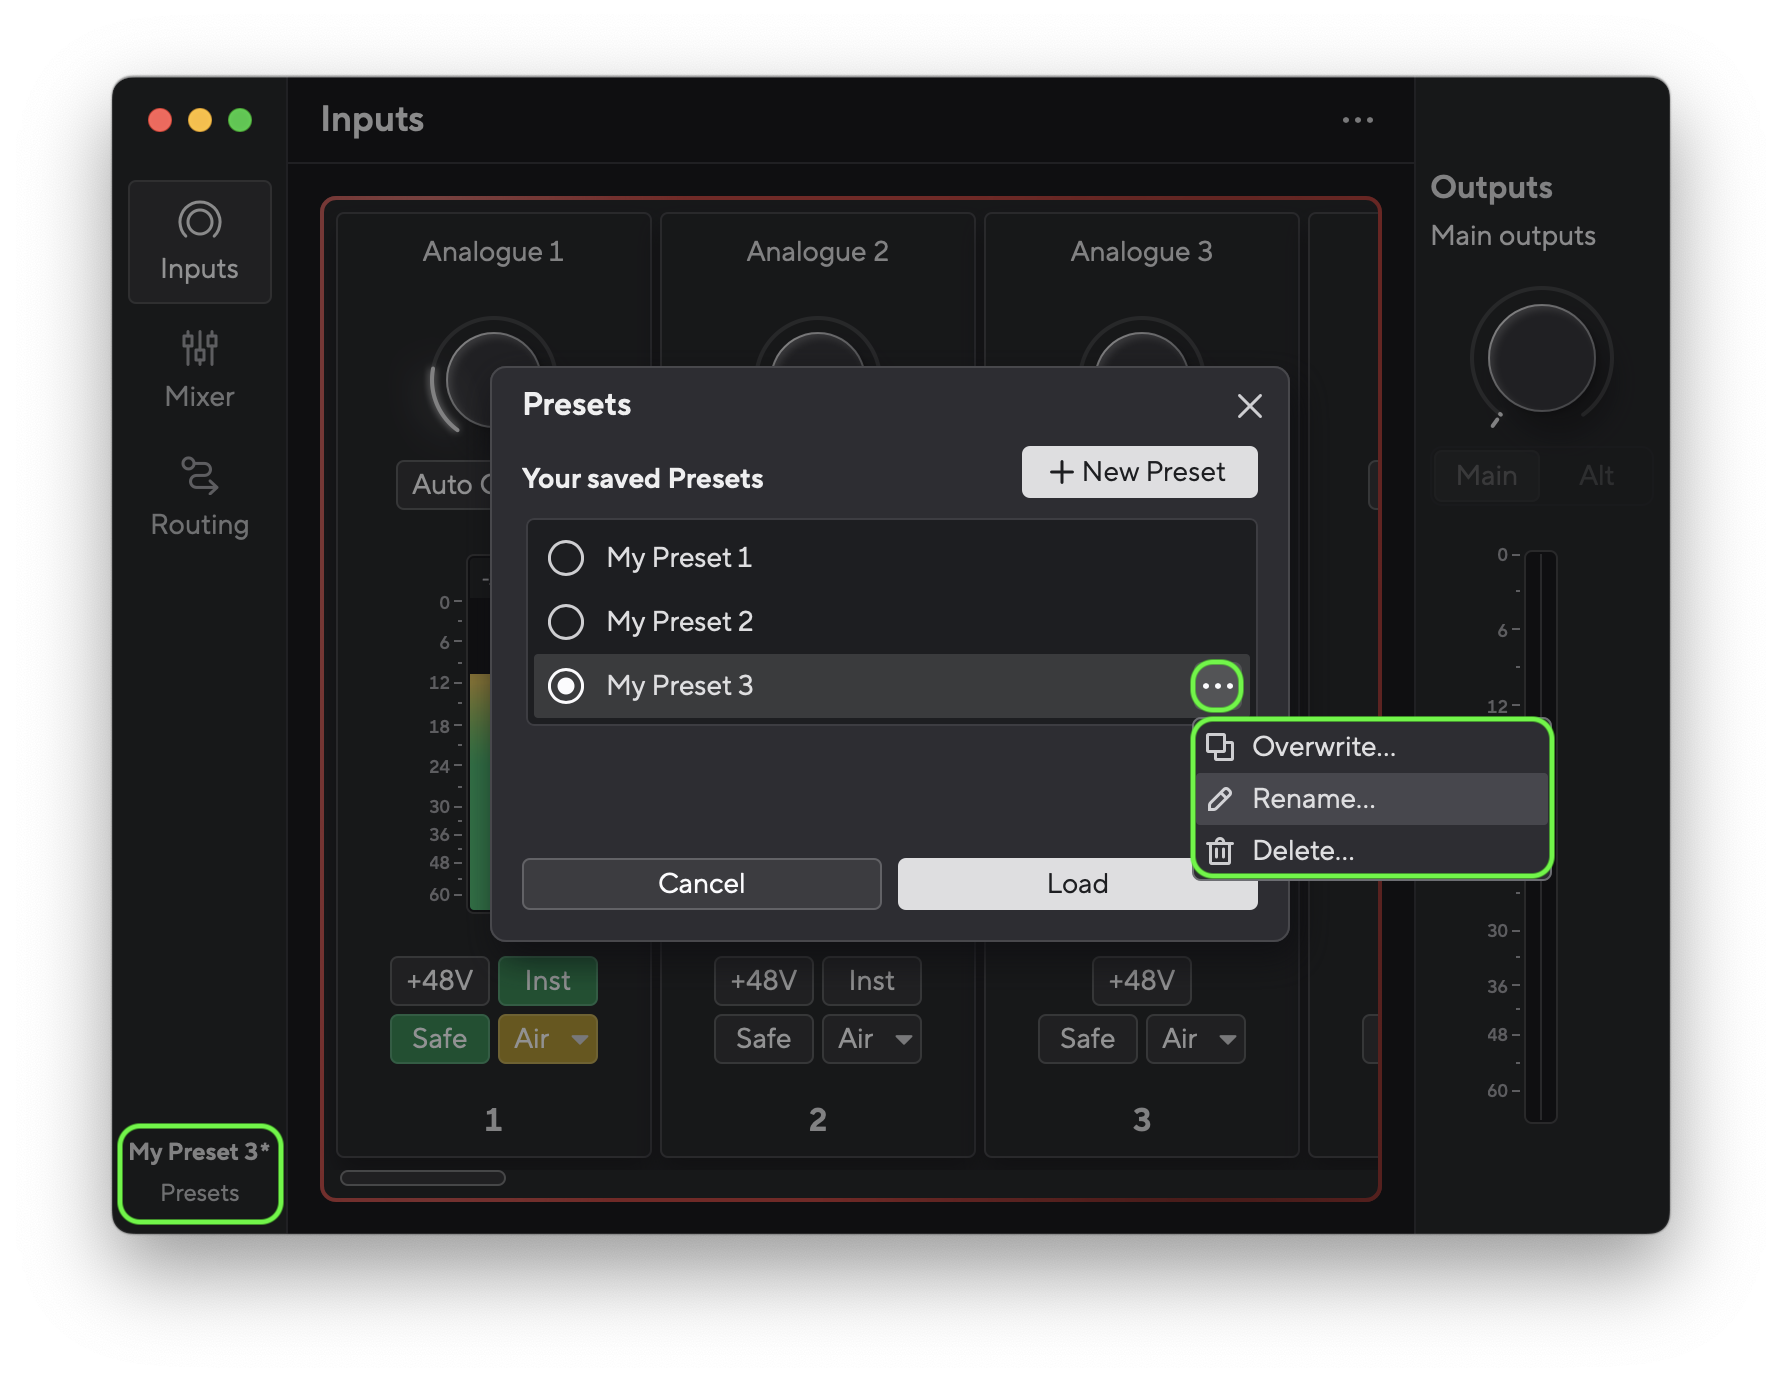Click the horizontal scrollbar below channel 1
Viewport: 1782px width, 1382px height.
(x=423, y=1178)
